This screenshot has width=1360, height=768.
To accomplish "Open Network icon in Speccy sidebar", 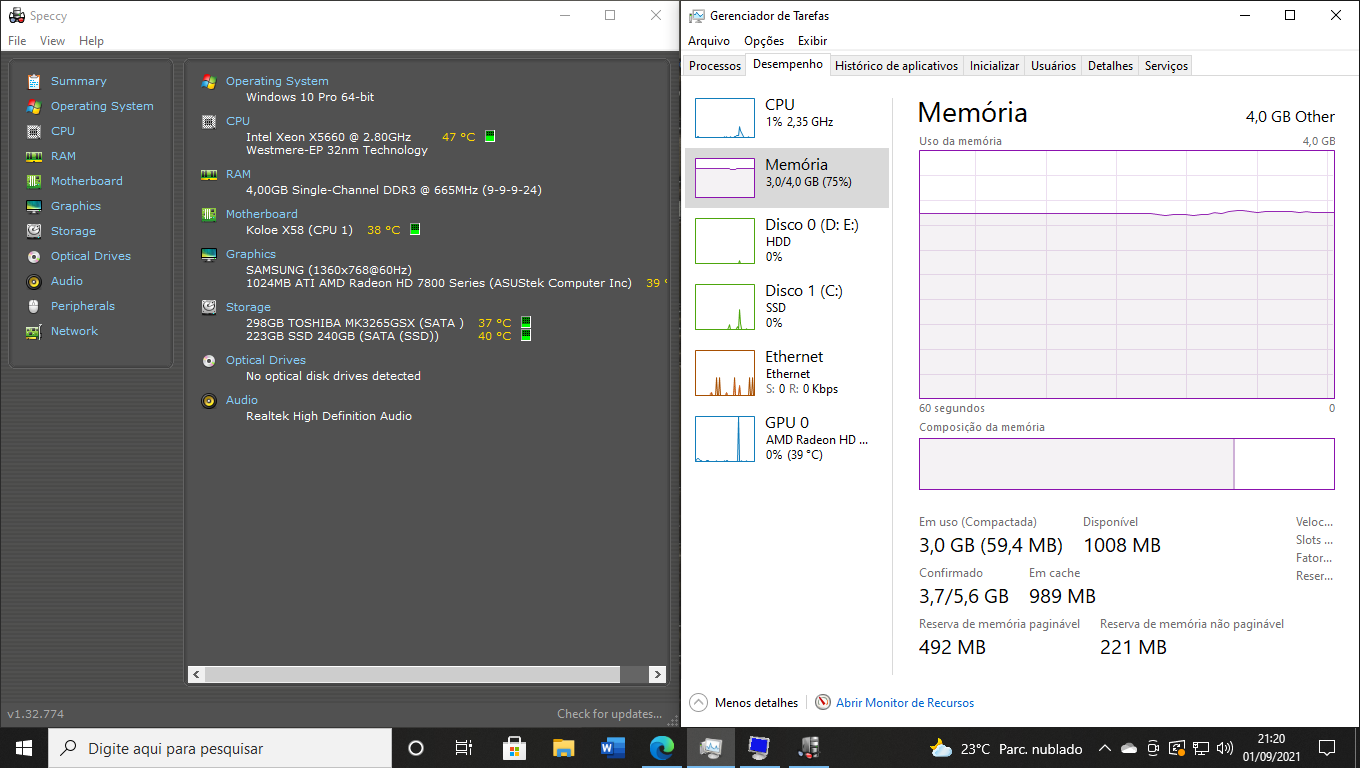I will 34,331.
